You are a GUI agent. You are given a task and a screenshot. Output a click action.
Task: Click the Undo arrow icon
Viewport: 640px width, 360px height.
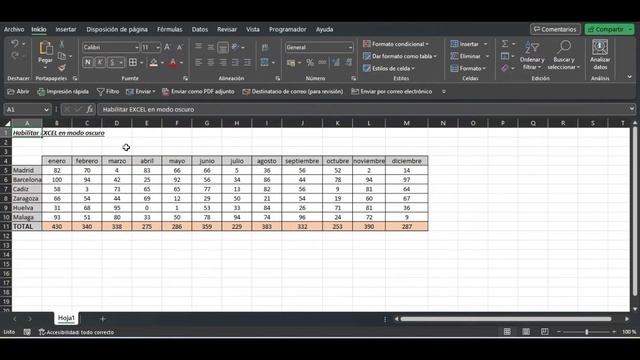pos(15,44)
